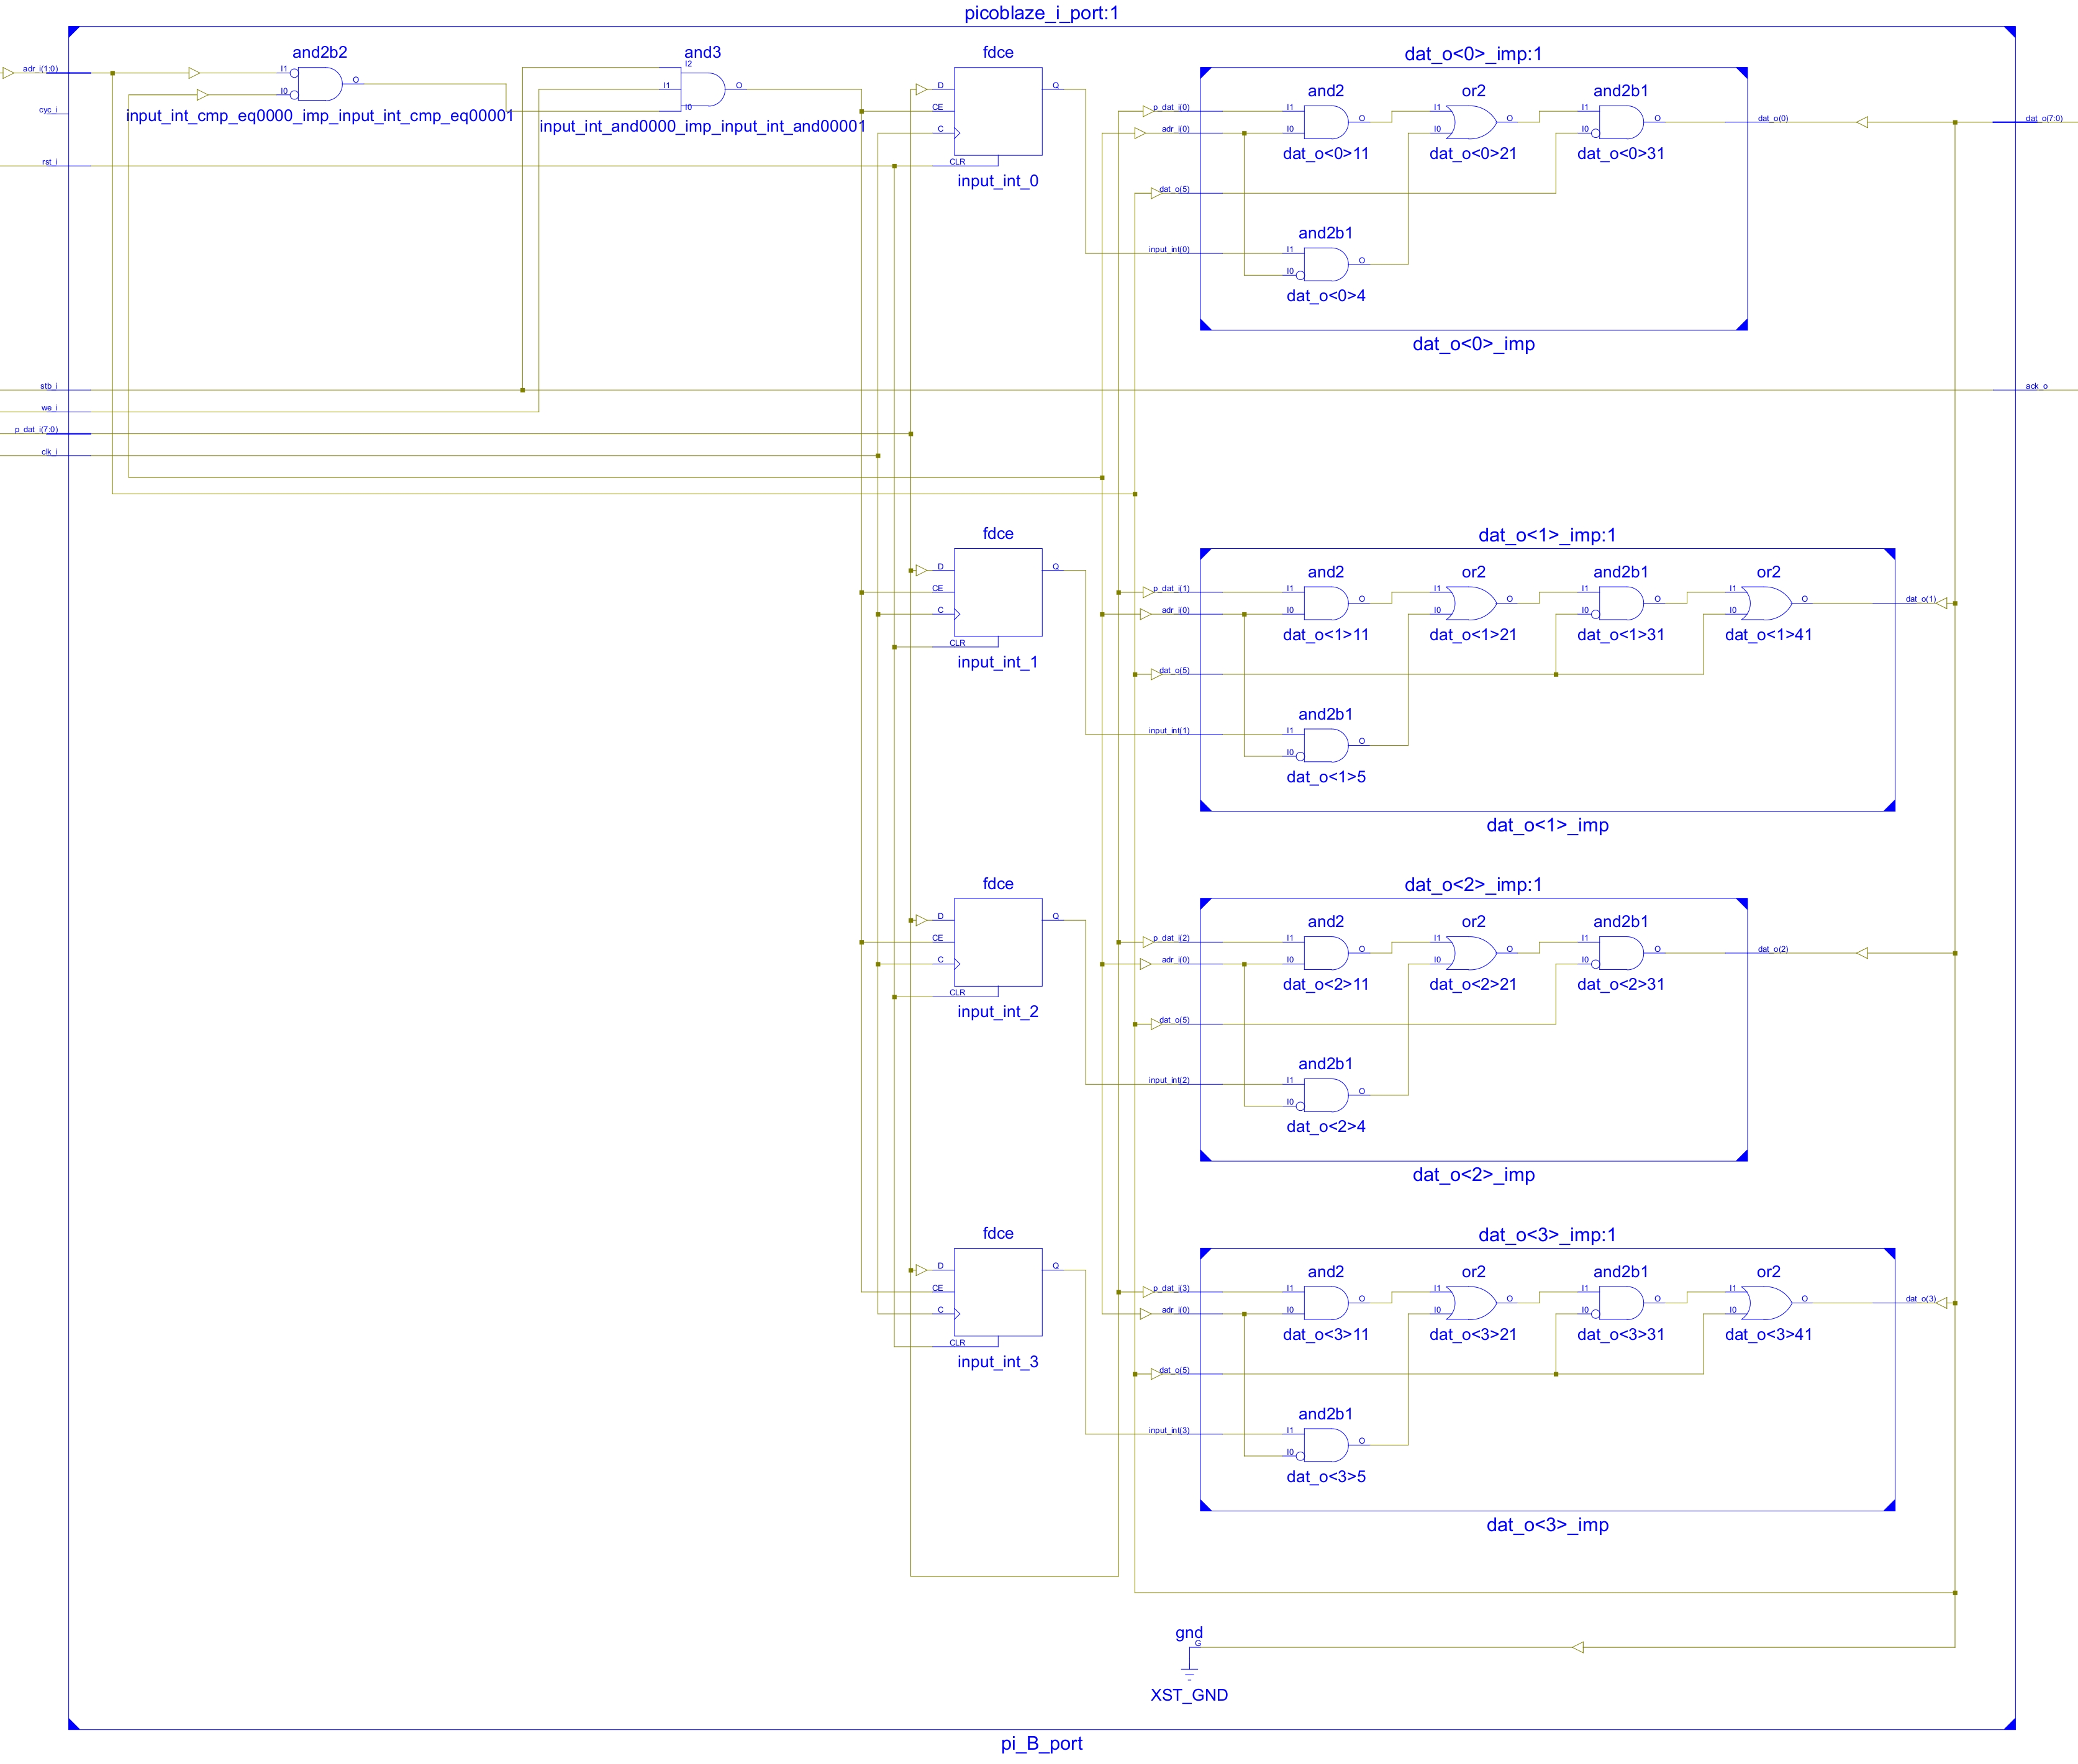Select the and2b2 gate symbol
Image resolution: width=2078 pixels, height=1764 pixels.
coord(319,84)
